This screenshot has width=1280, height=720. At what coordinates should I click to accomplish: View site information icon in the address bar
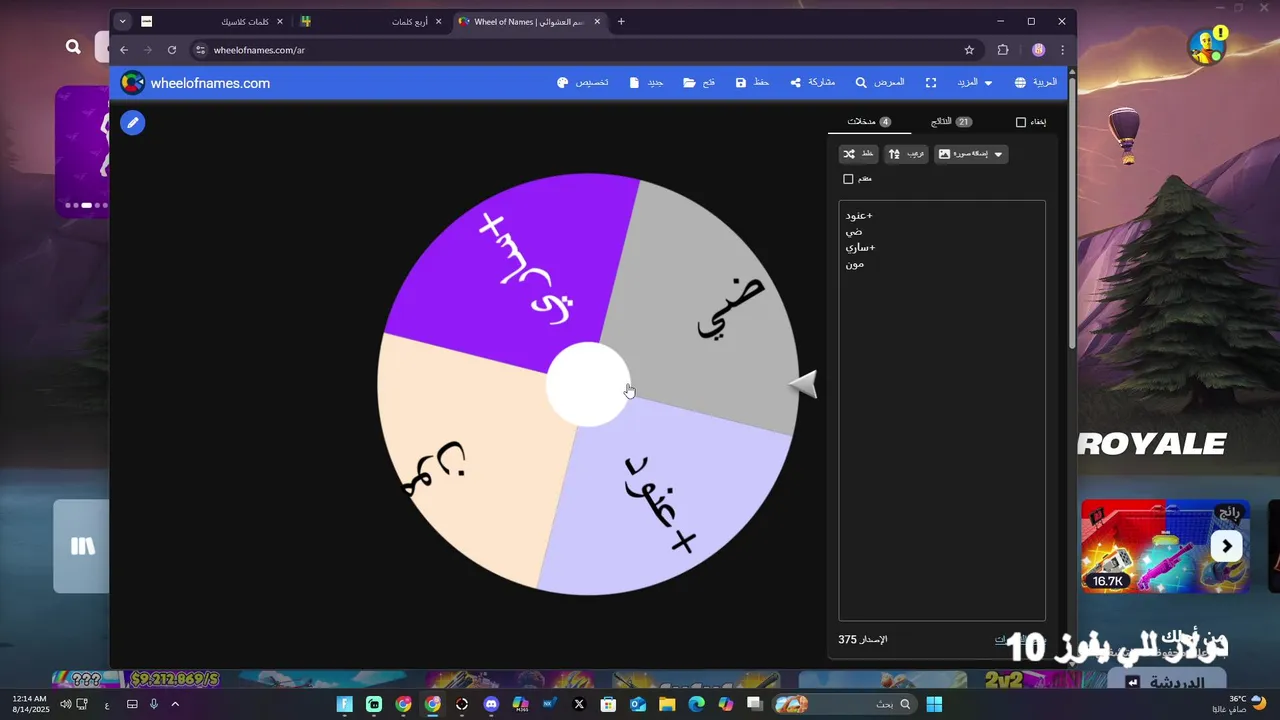(200, 50)
